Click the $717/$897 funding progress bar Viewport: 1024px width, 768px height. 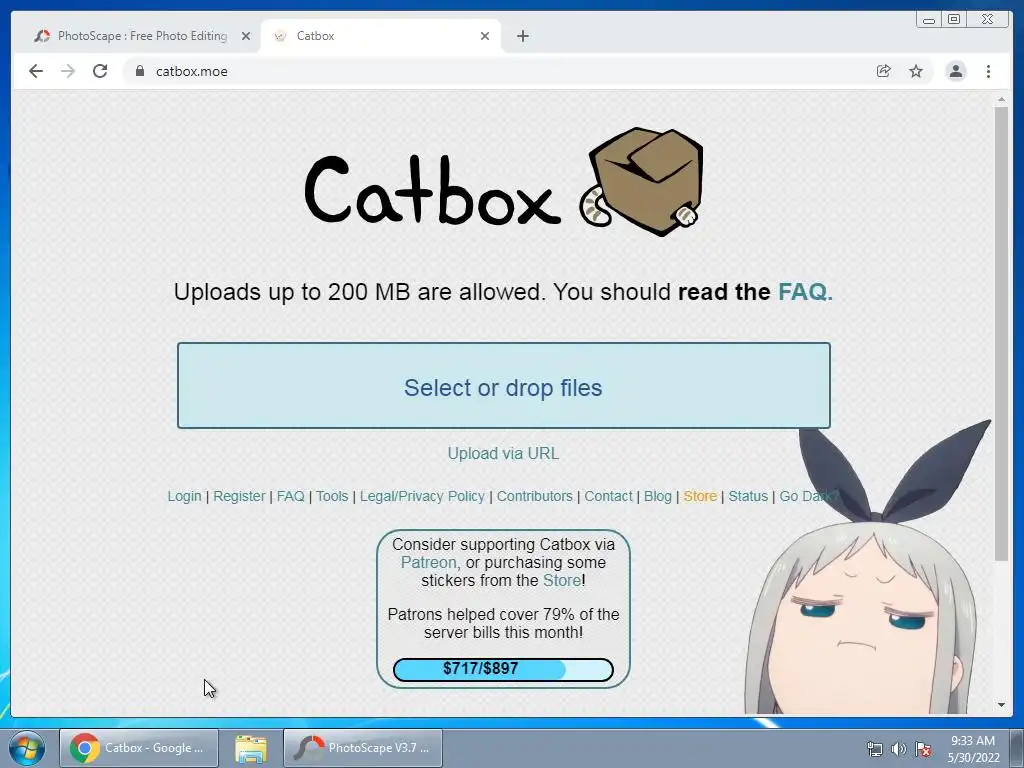coord(503,669)
